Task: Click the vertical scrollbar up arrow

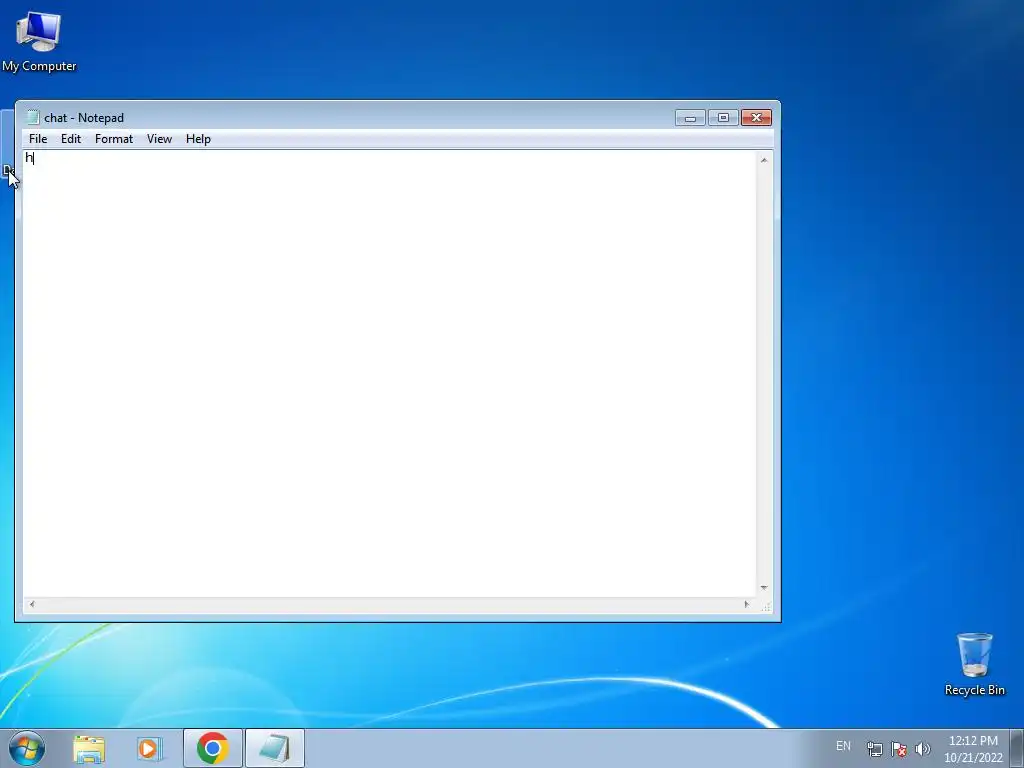Action: (763, 160)
